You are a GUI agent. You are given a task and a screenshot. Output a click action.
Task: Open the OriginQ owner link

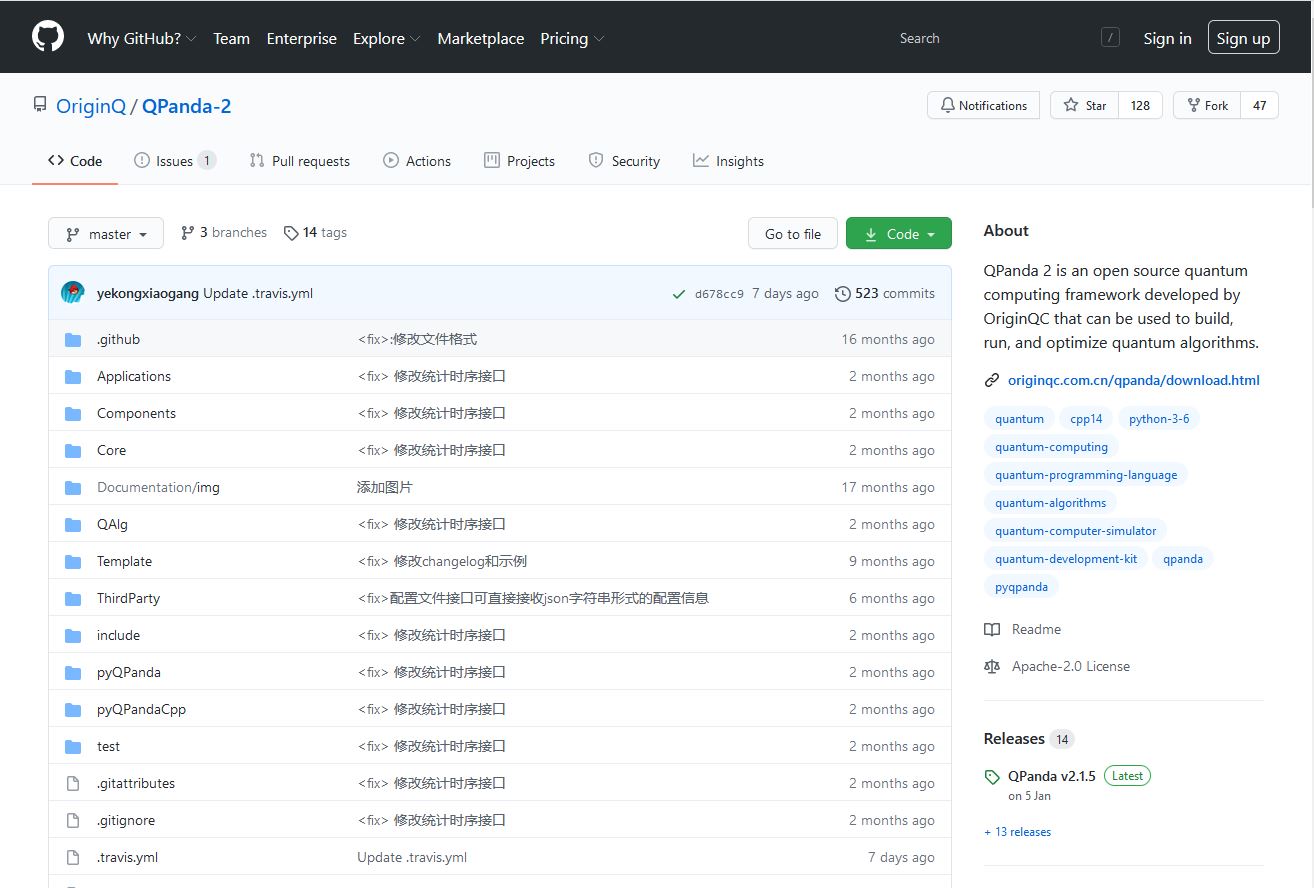tap(91, 106)
